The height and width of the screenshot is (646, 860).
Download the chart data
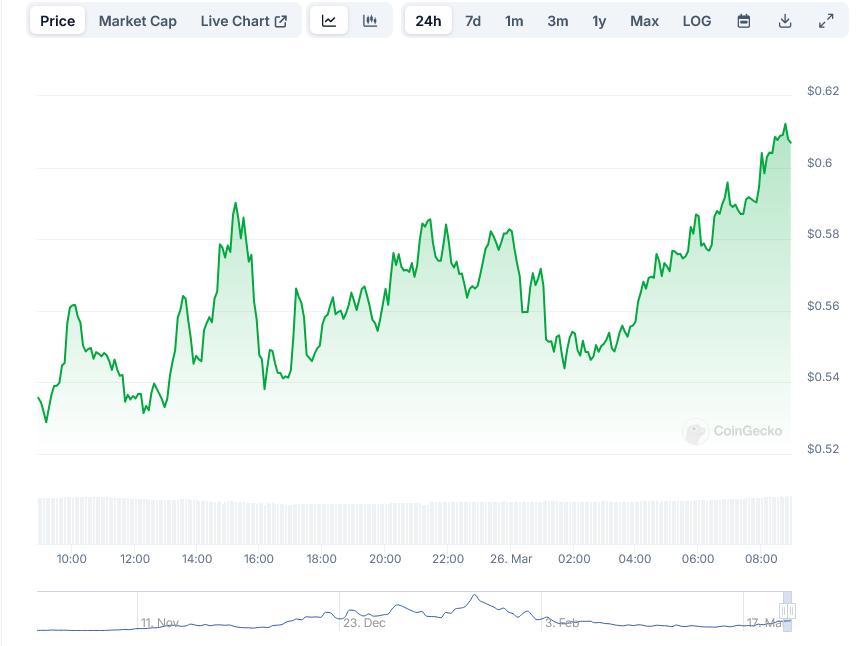785,21
